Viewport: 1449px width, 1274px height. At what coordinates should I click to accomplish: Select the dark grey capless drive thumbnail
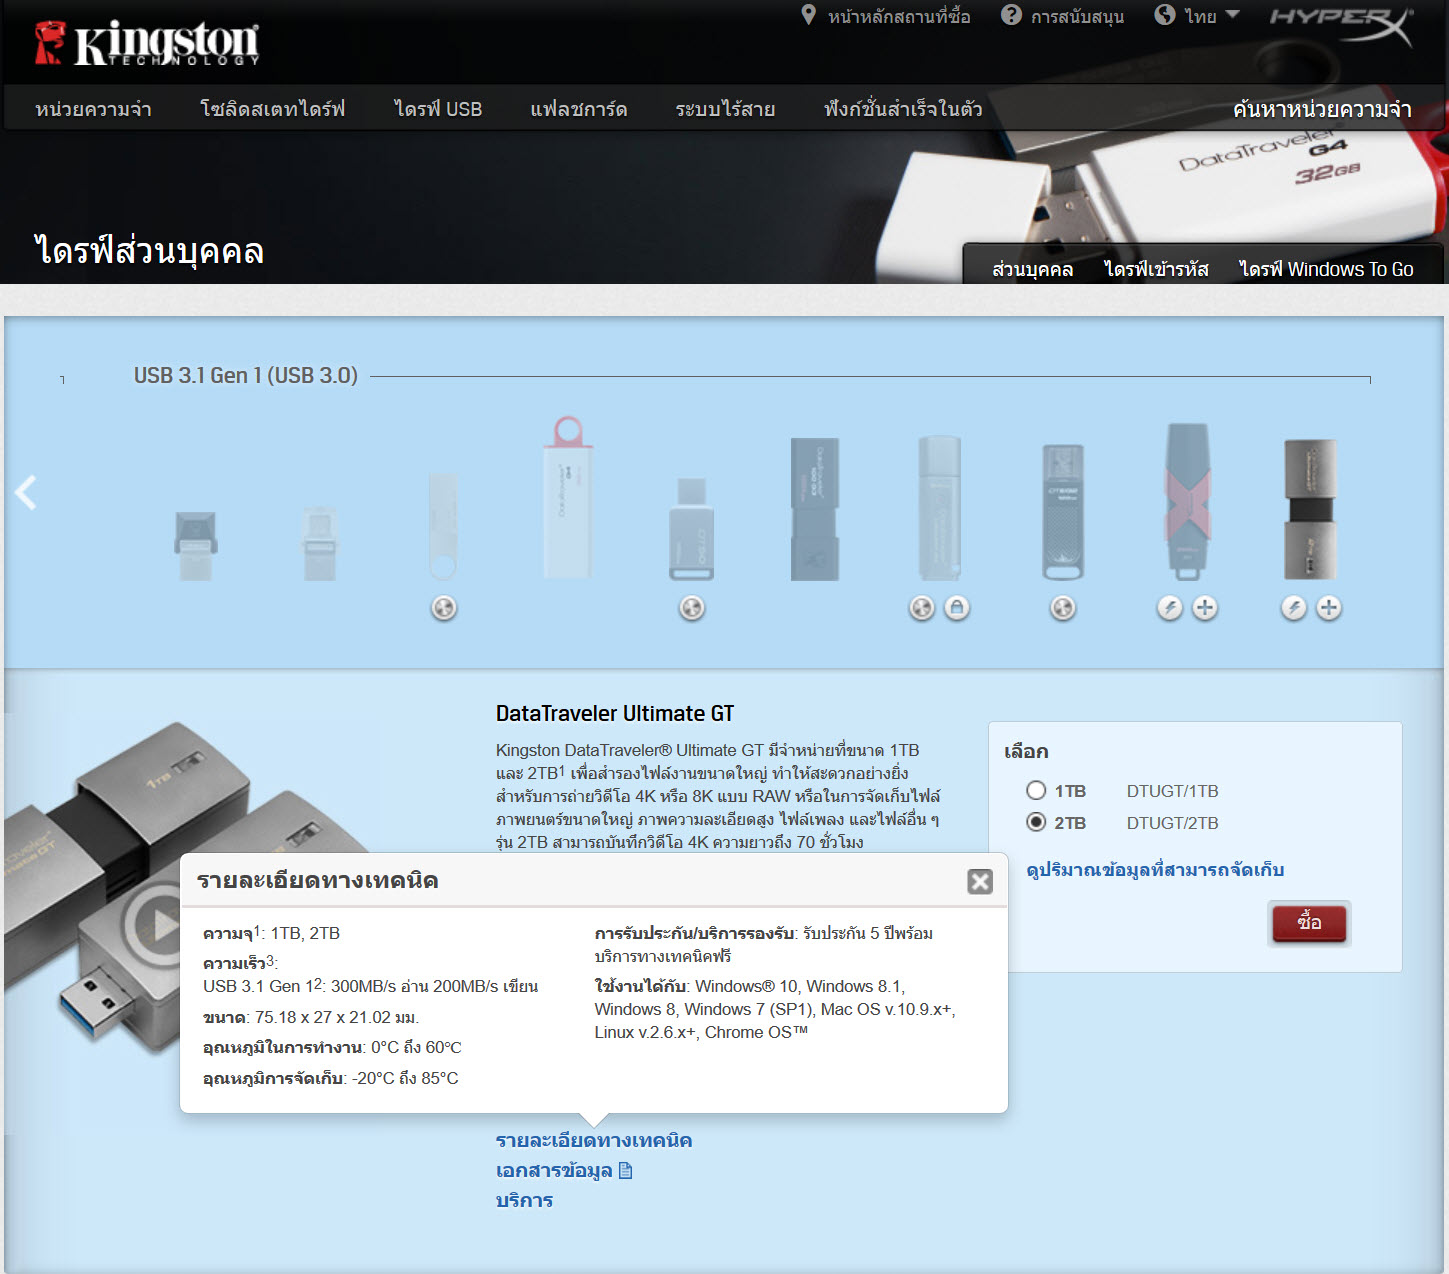[x=1063, y=512]
